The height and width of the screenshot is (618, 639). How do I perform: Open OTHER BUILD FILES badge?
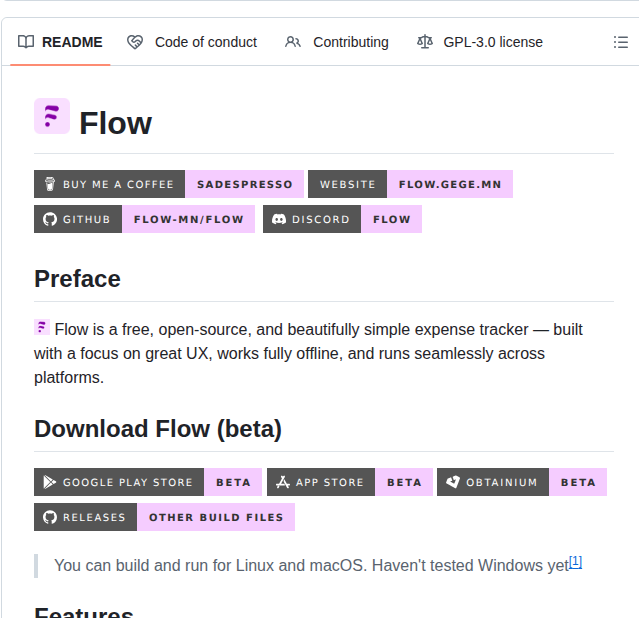pyautogui.click(x=216, y=517)
